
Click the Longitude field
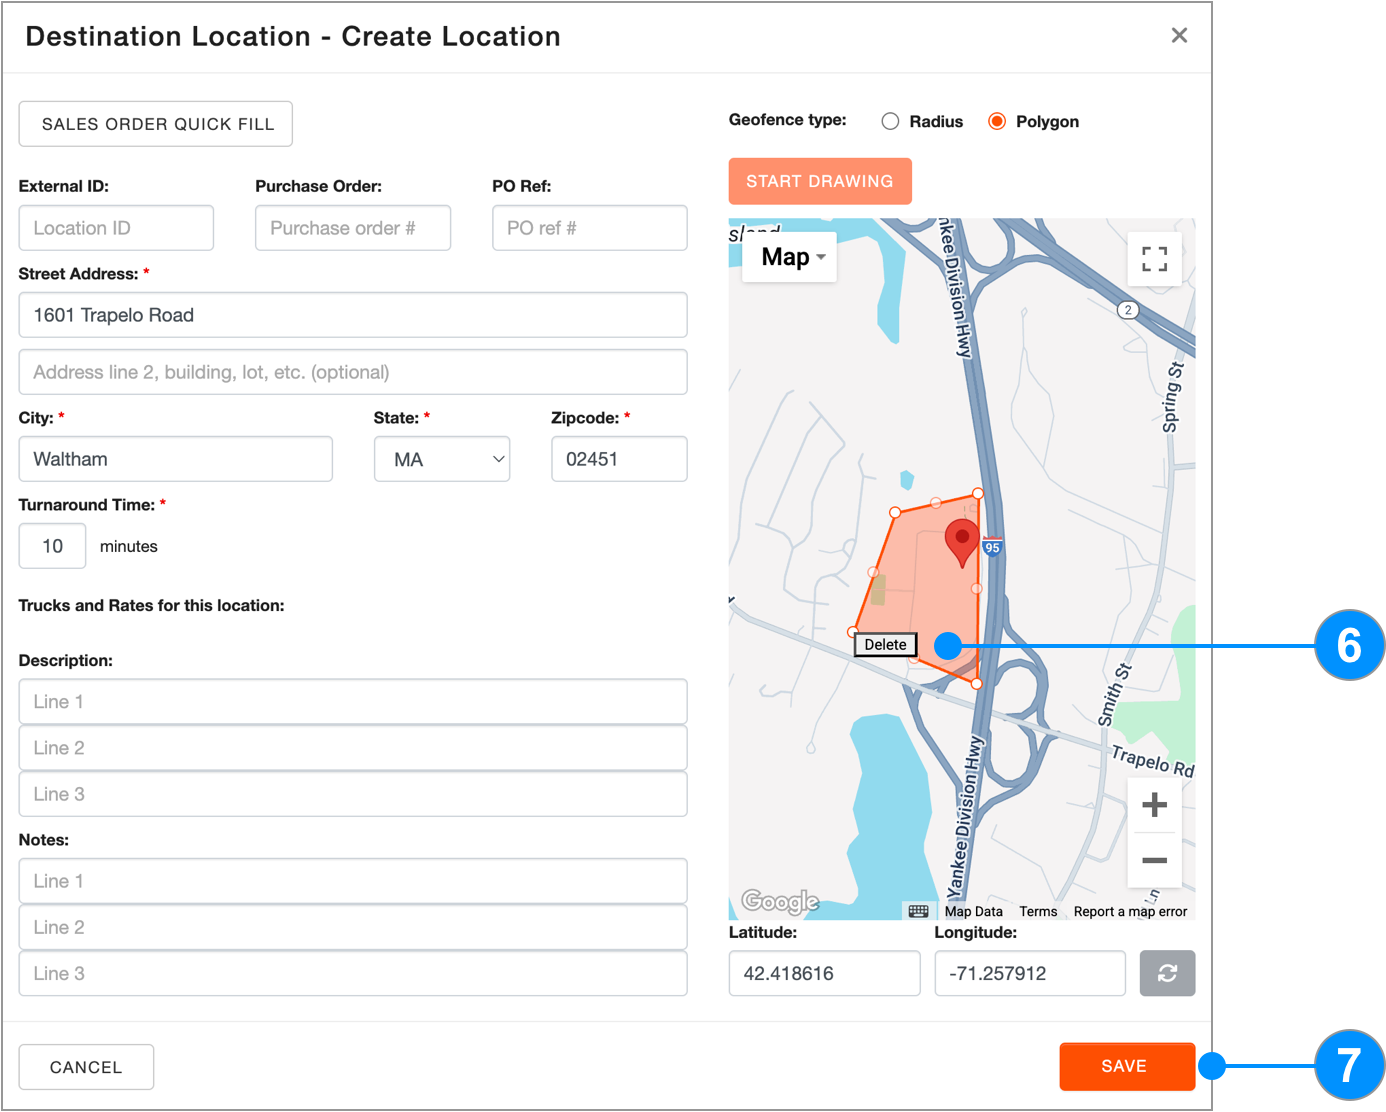pos(1030,973)
